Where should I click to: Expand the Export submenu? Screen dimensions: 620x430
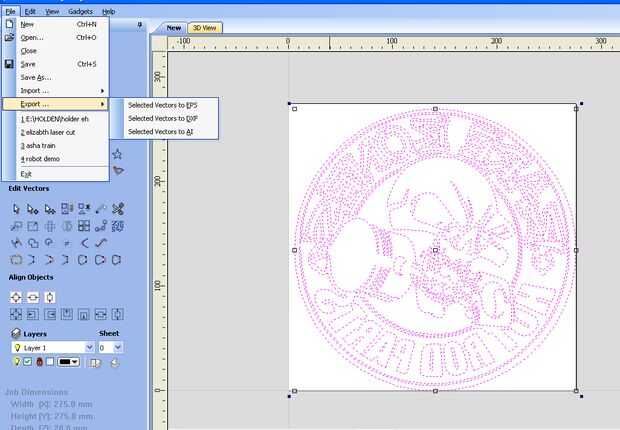[55, 104]
